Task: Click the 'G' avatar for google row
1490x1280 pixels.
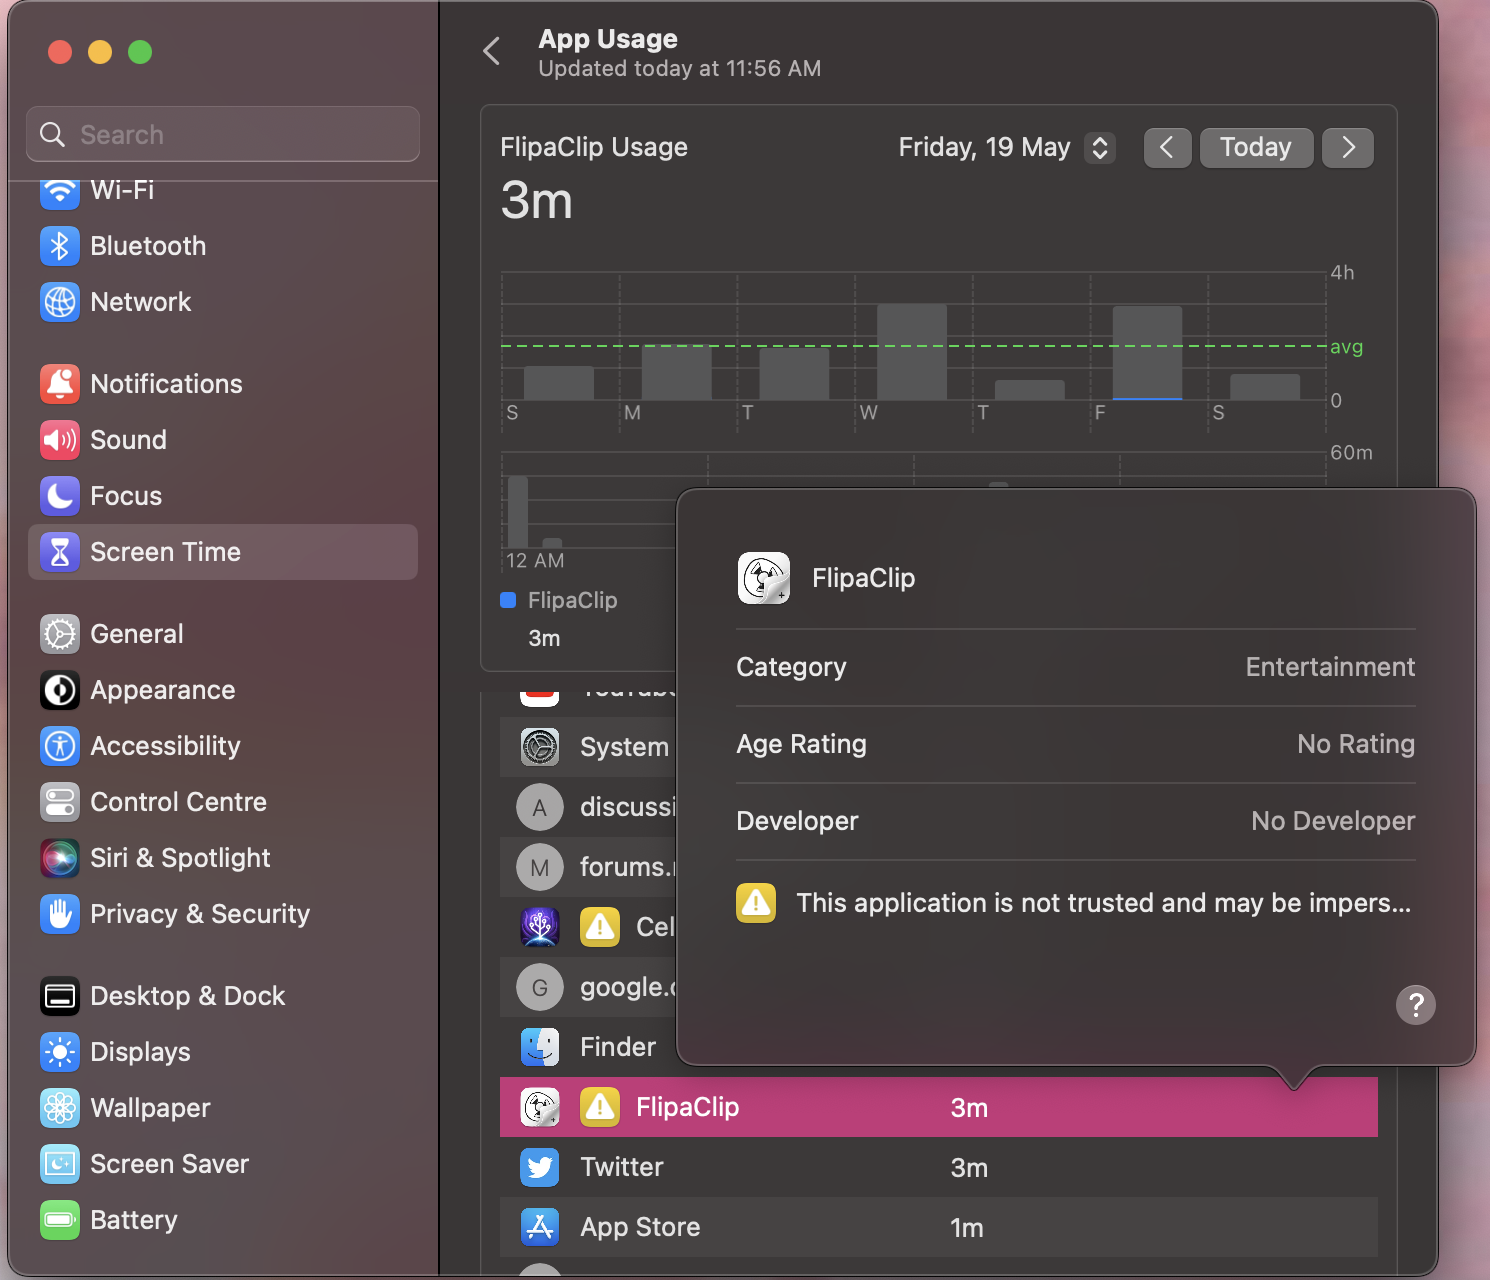Action: click(x=540, y=987)
